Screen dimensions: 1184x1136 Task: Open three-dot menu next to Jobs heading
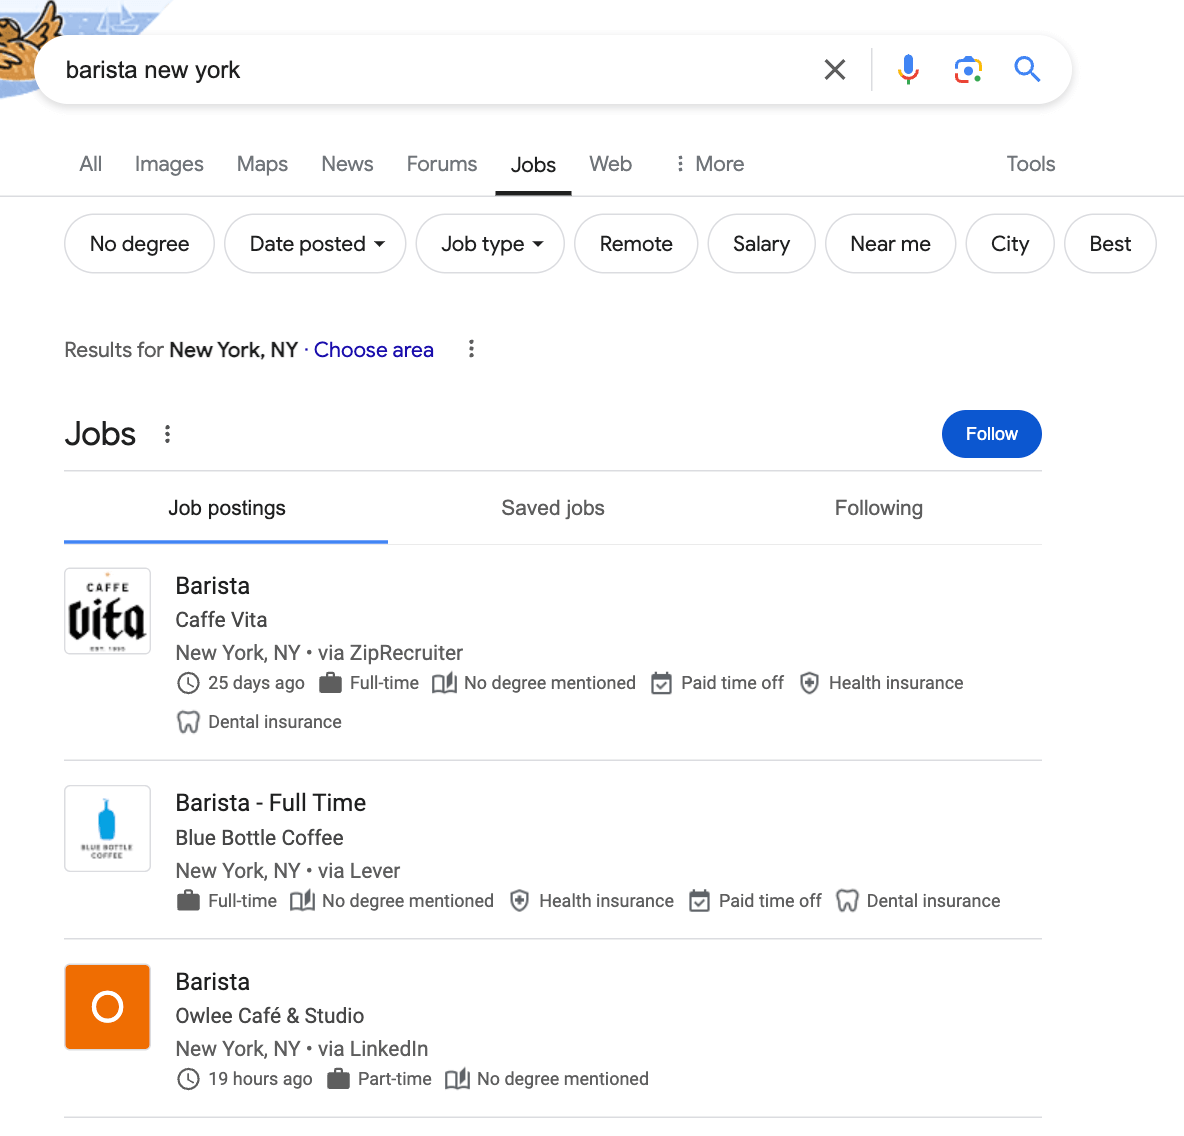(168, 434)
